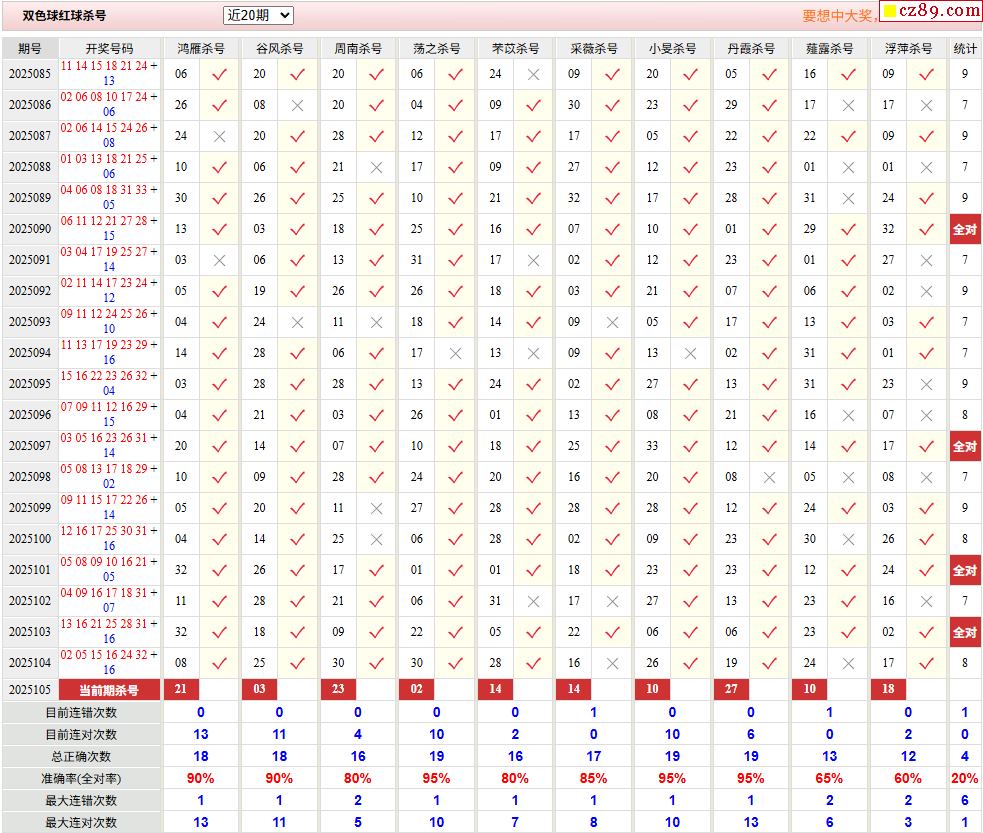Click the 谷风 current kill number 03

pyautogui.click(x=260, y=689)
